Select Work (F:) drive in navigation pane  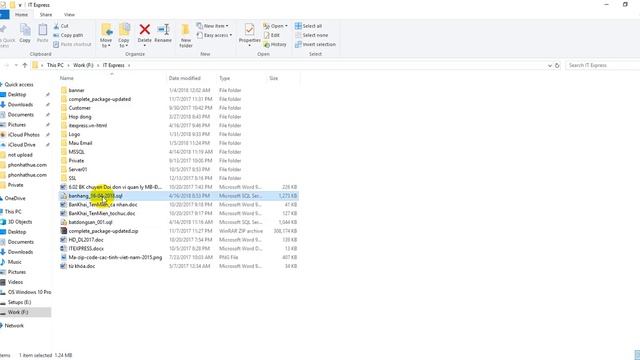tap(18, 312)
